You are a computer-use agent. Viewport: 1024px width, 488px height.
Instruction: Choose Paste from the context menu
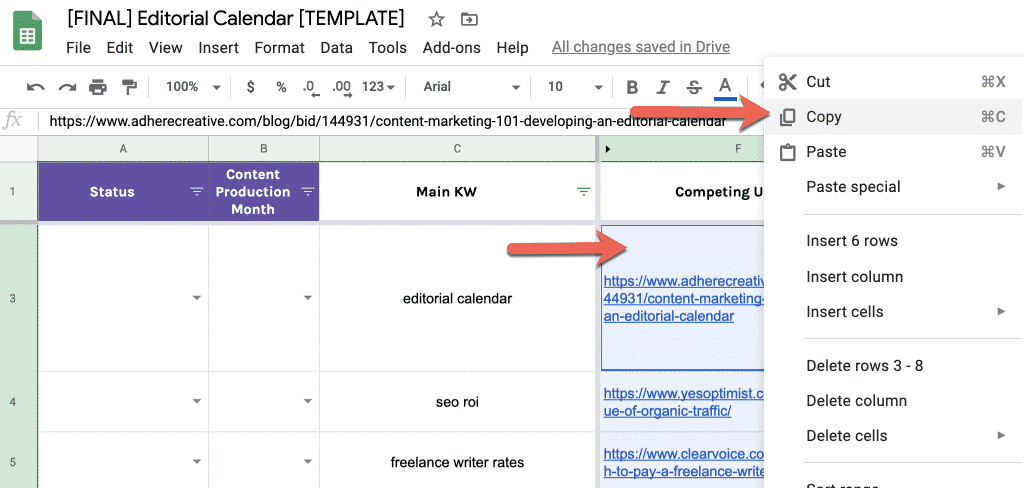pos(893,152)
